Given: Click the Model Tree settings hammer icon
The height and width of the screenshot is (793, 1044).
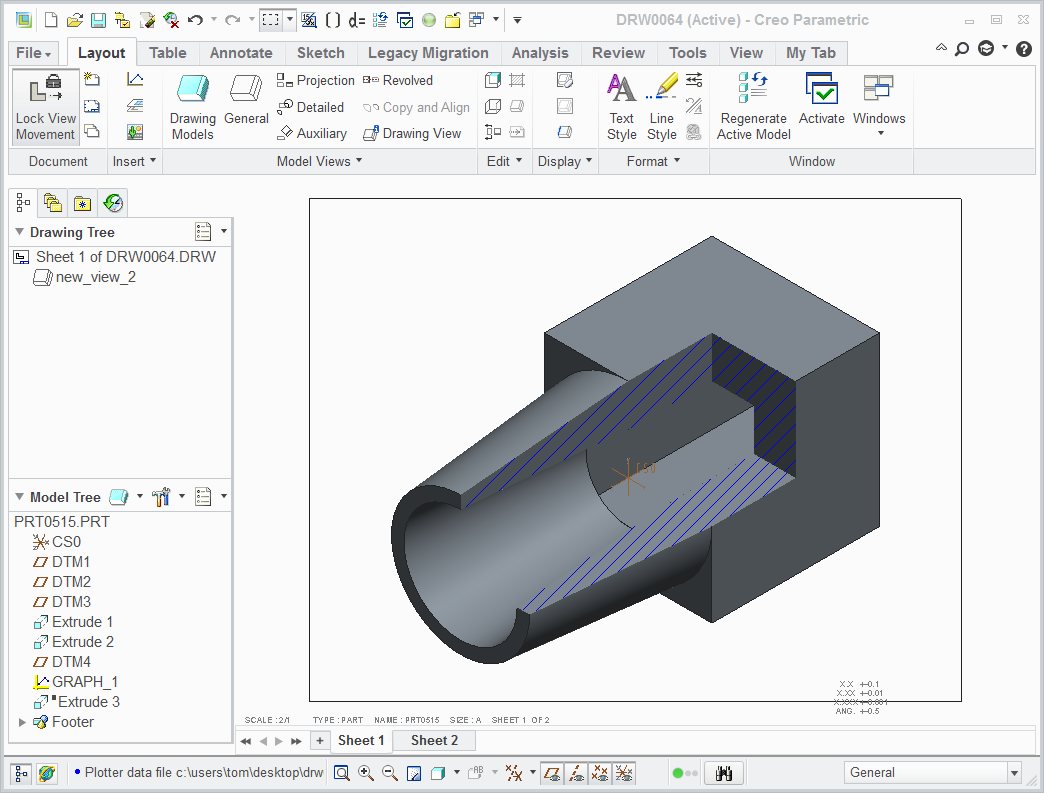Looking at the screenshot, I should (161, 497).
